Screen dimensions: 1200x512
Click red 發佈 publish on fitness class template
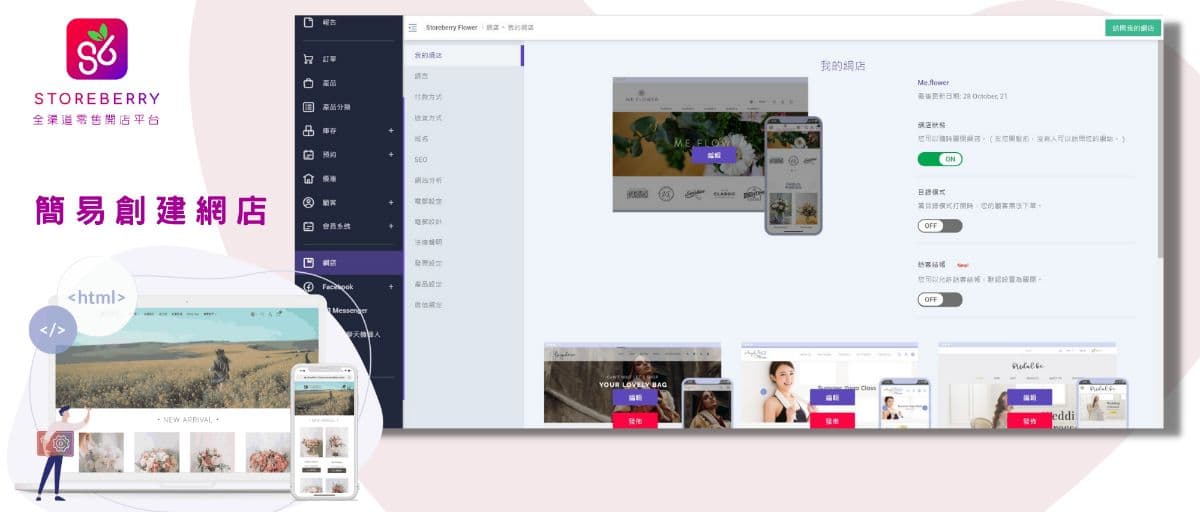point(832,420)
